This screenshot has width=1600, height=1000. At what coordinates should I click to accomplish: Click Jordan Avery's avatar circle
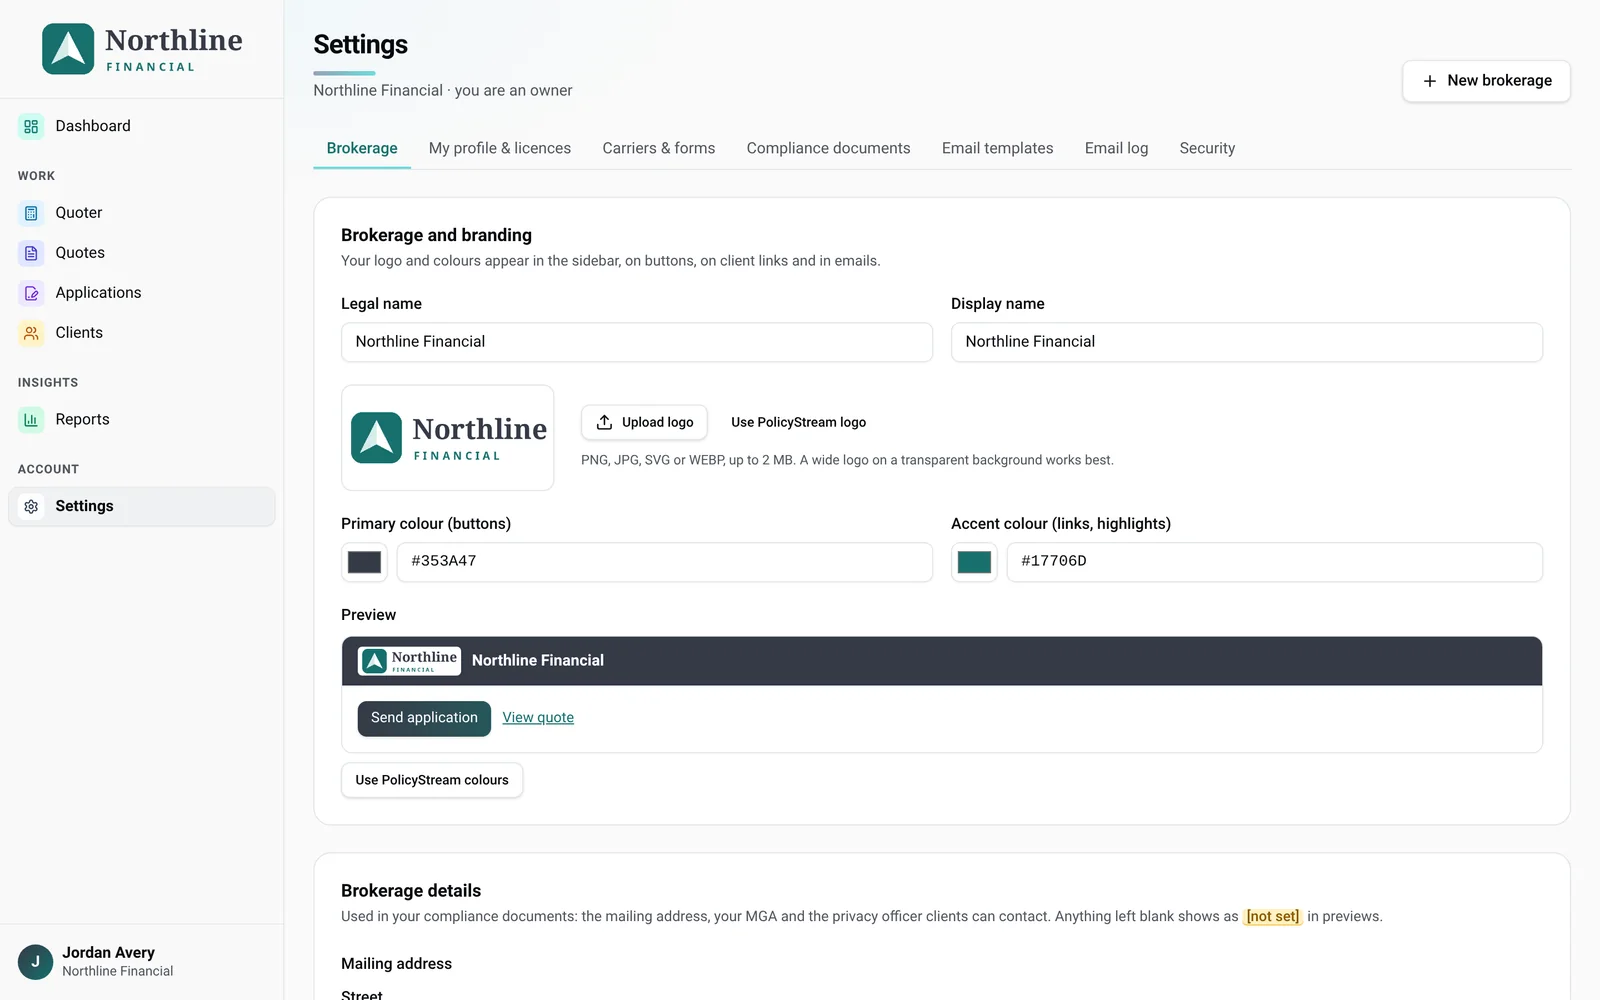[x=35, y=962]
